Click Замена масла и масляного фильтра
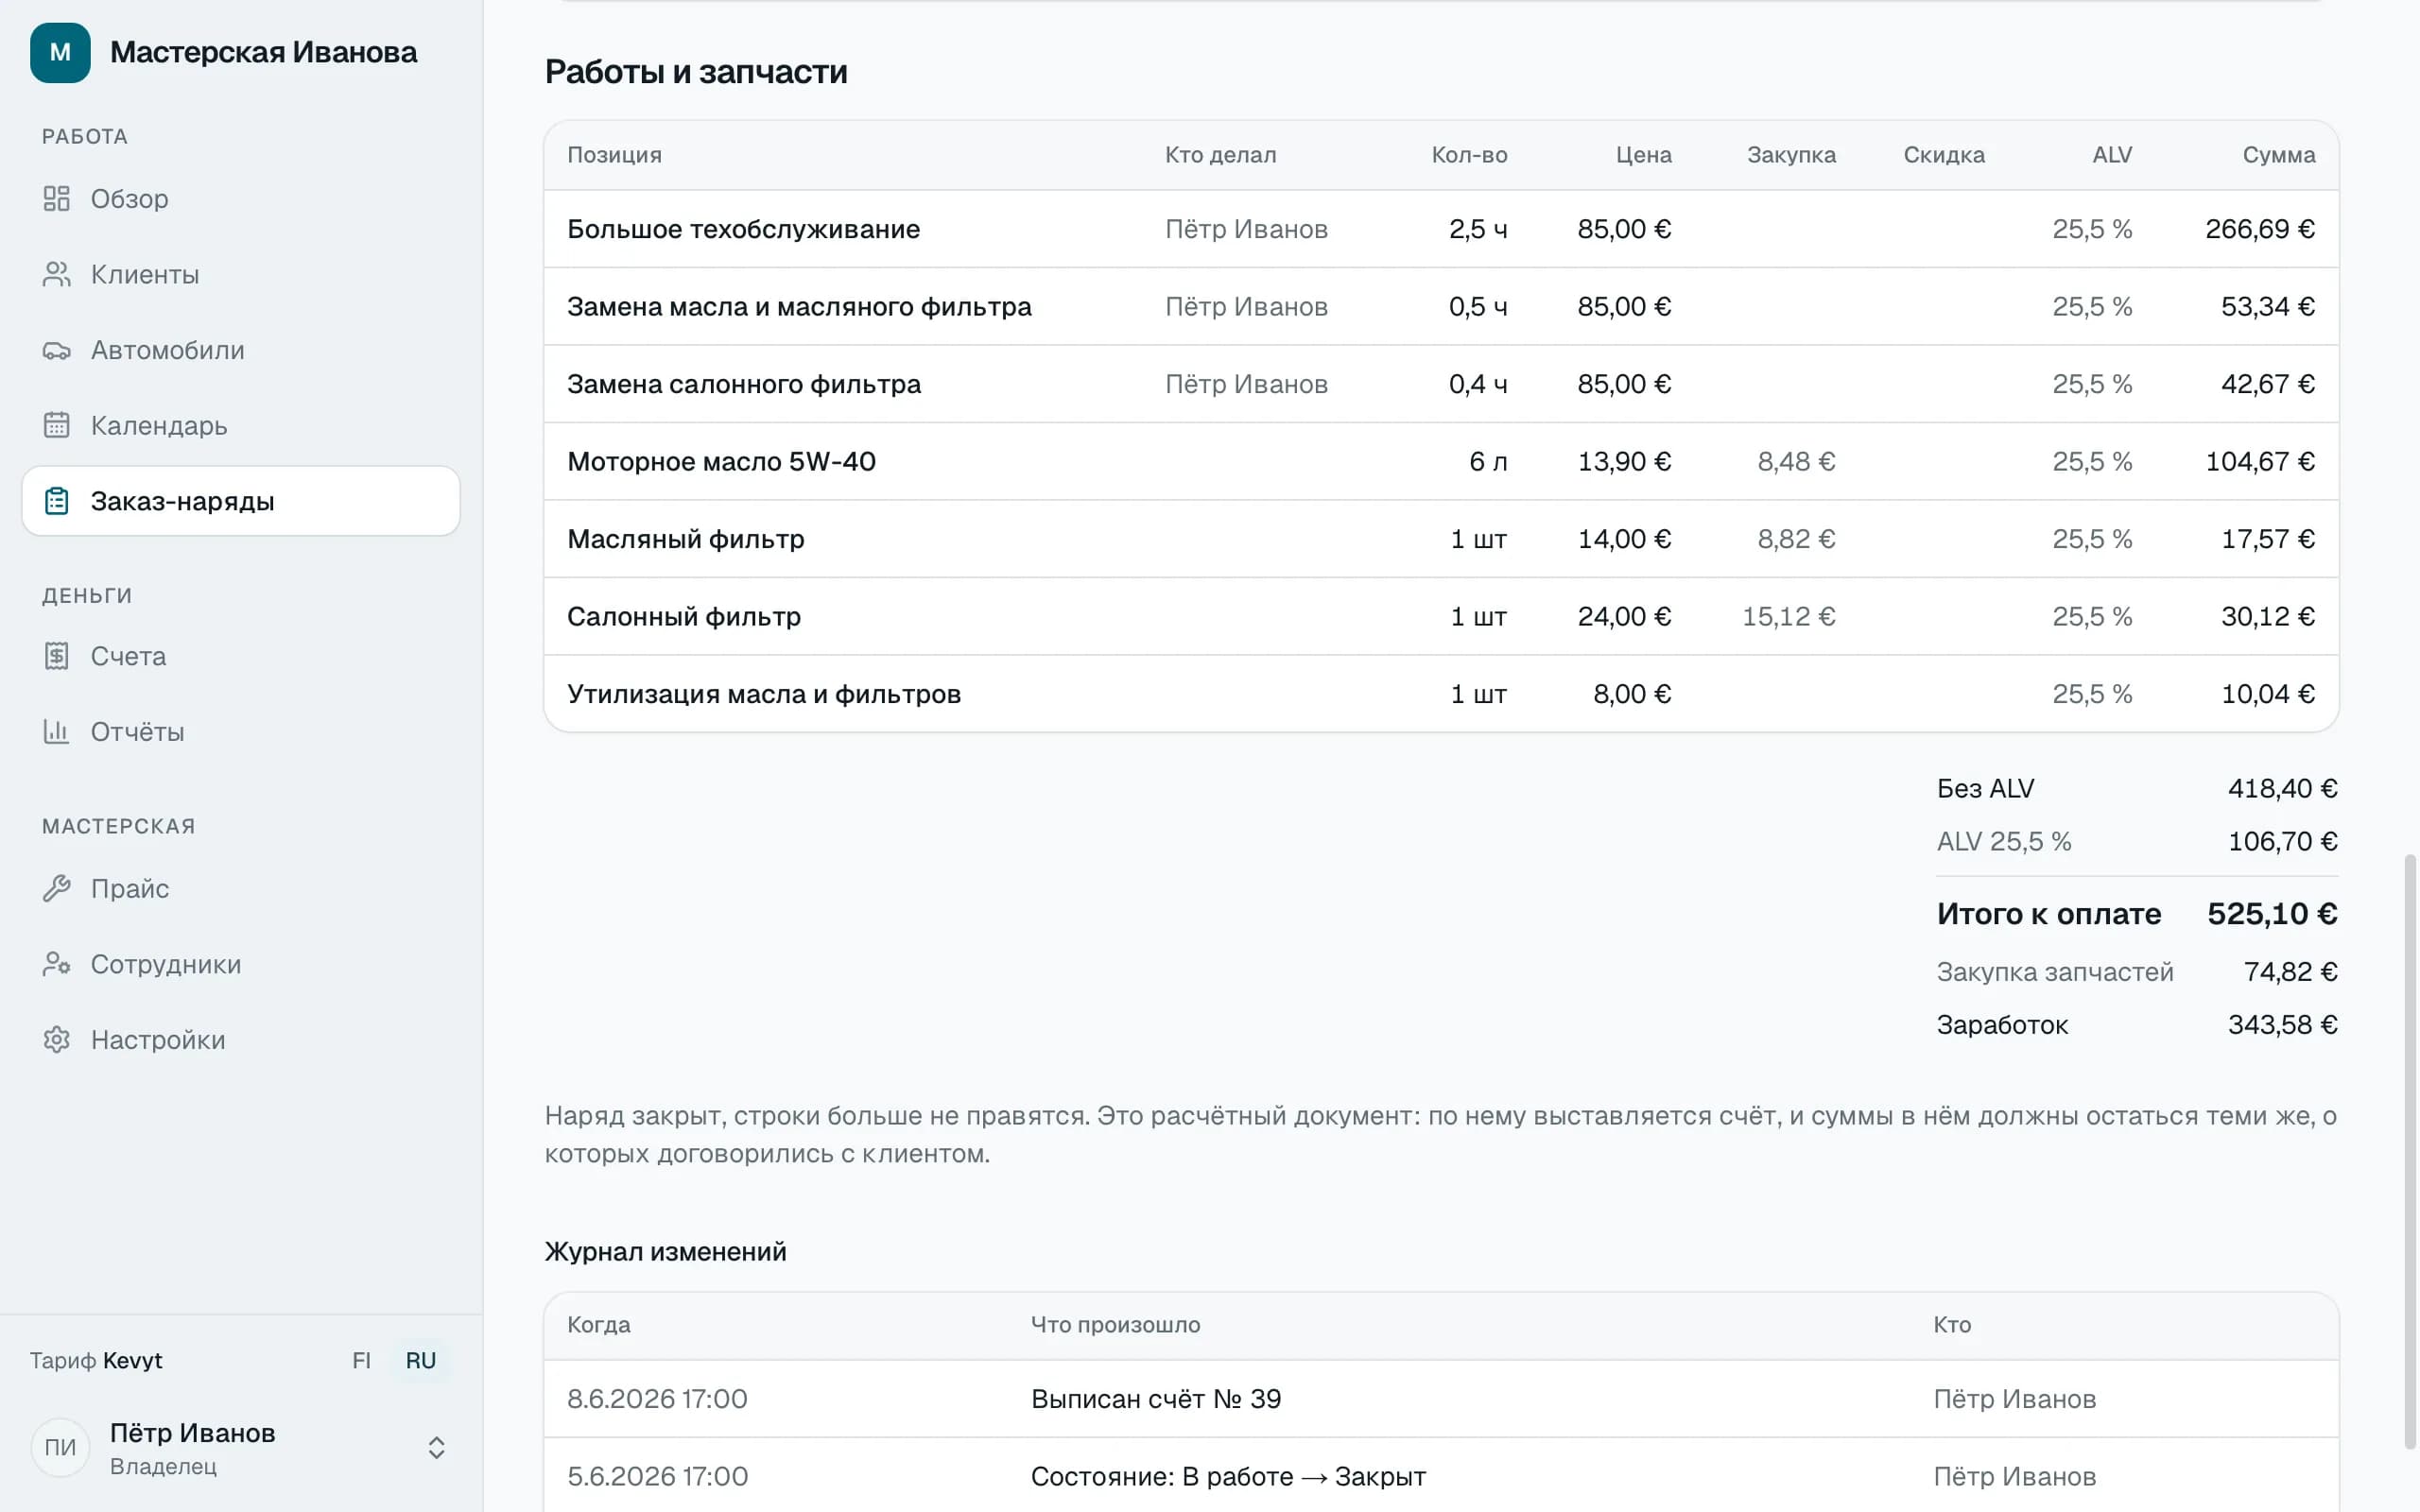 pyautogui.click(x=799, y=306)
